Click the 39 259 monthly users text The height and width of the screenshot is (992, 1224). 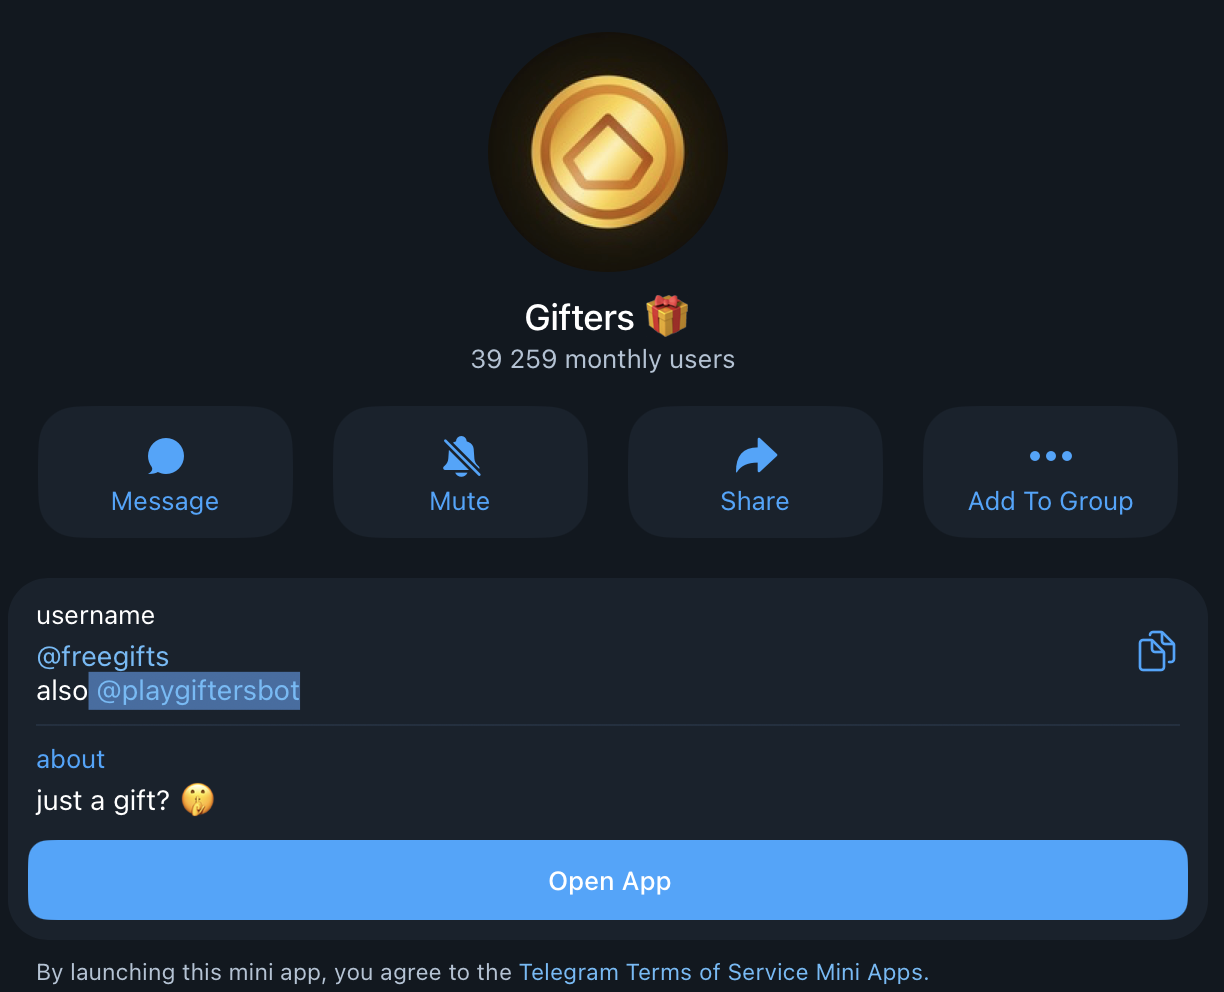(x=603, y=359)
